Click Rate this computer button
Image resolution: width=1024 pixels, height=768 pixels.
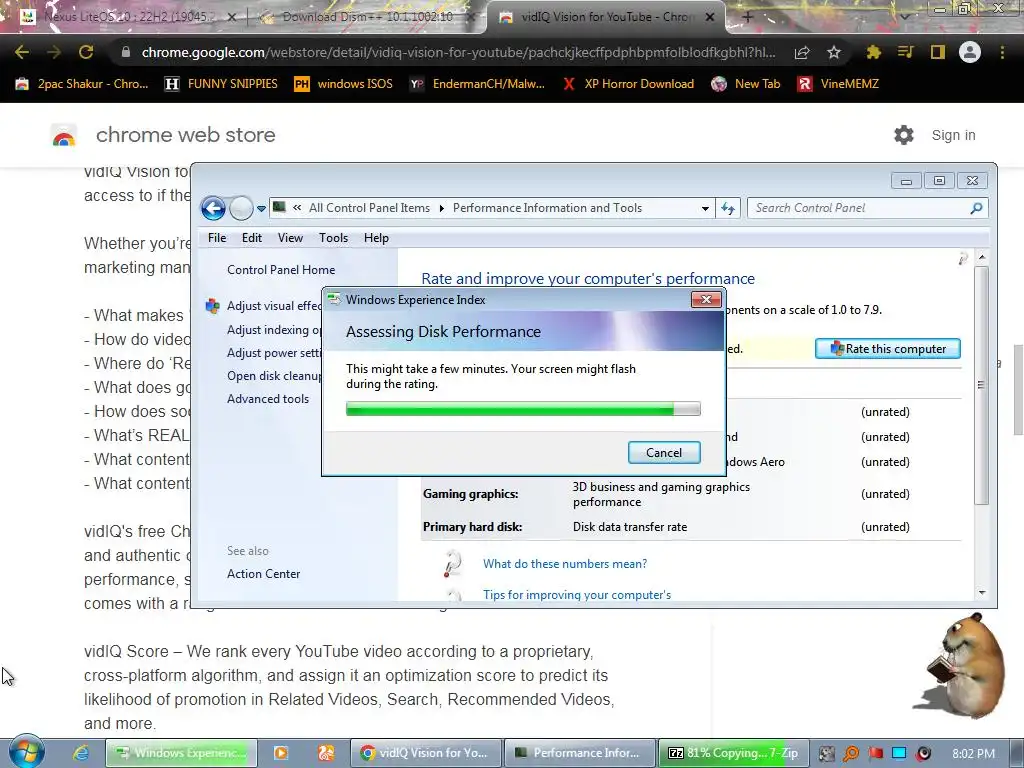[x=888, y=349]
